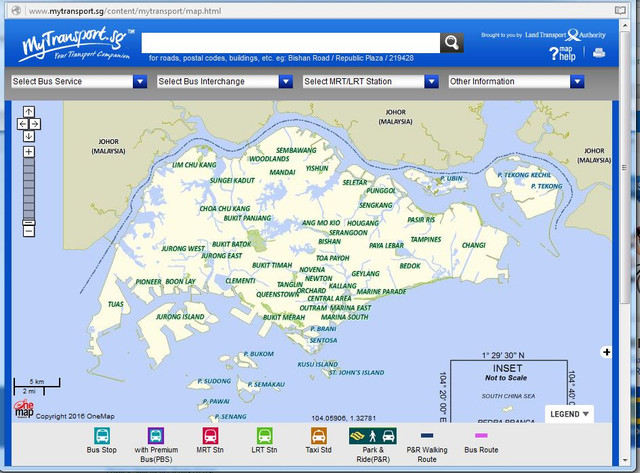Pan the map left with arrow
This screenshot has width=640, height=473.
22,124
